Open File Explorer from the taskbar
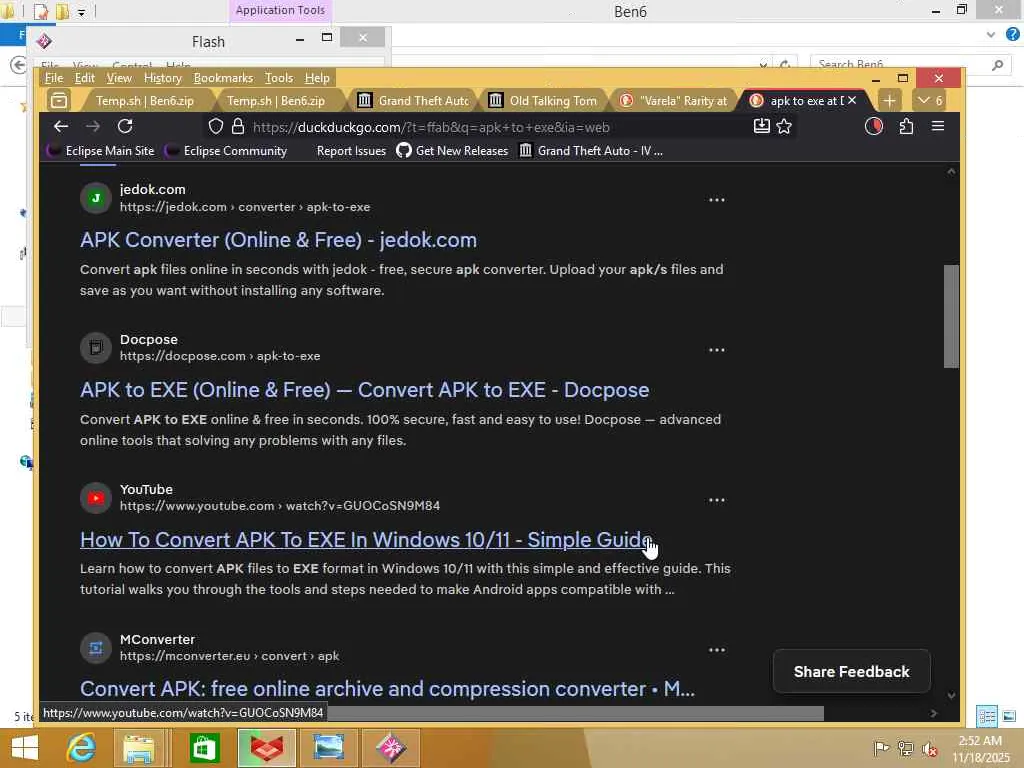The height and width of the screenshot is (768, 1024). coord(140,748)
